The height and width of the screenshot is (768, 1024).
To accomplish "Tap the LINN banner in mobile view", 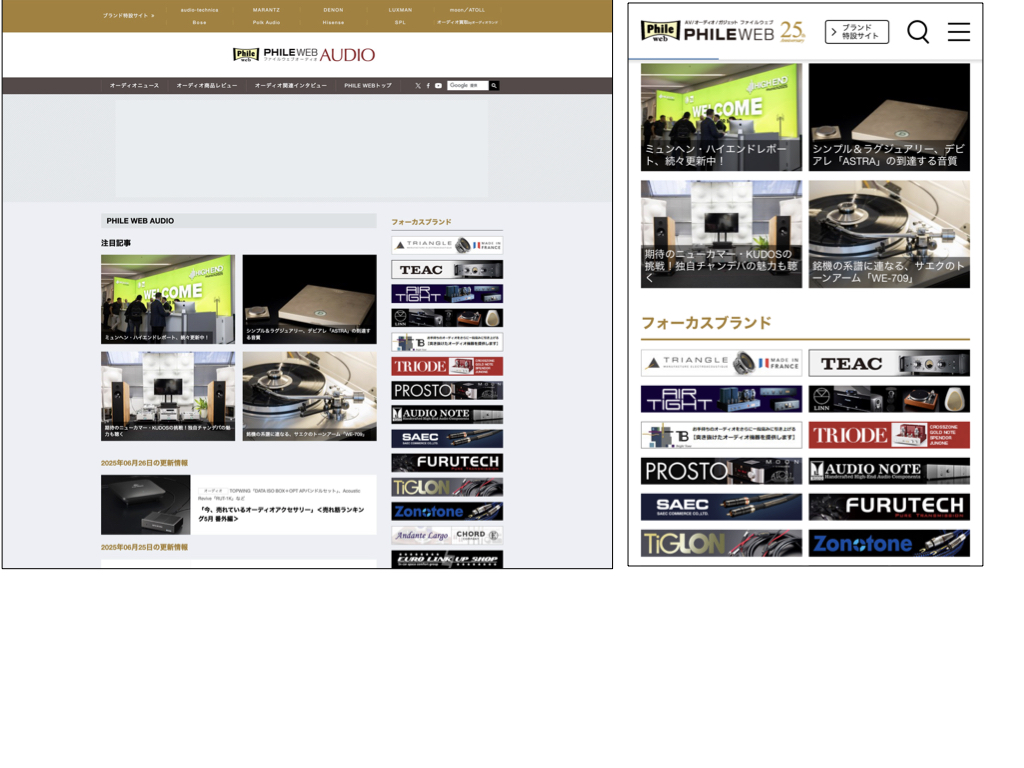I will point(889,399).
